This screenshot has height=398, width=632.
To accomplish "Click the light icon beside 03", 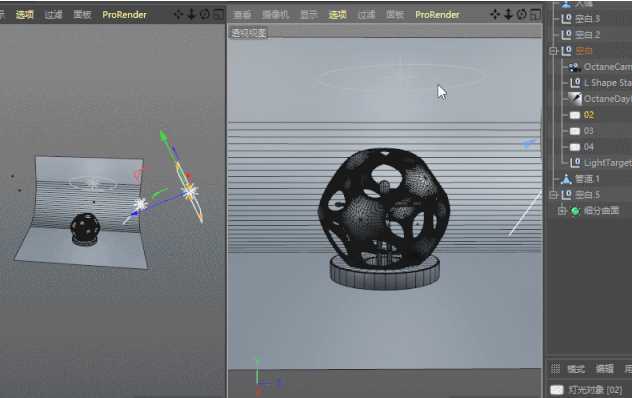I will tap(575, 131).
